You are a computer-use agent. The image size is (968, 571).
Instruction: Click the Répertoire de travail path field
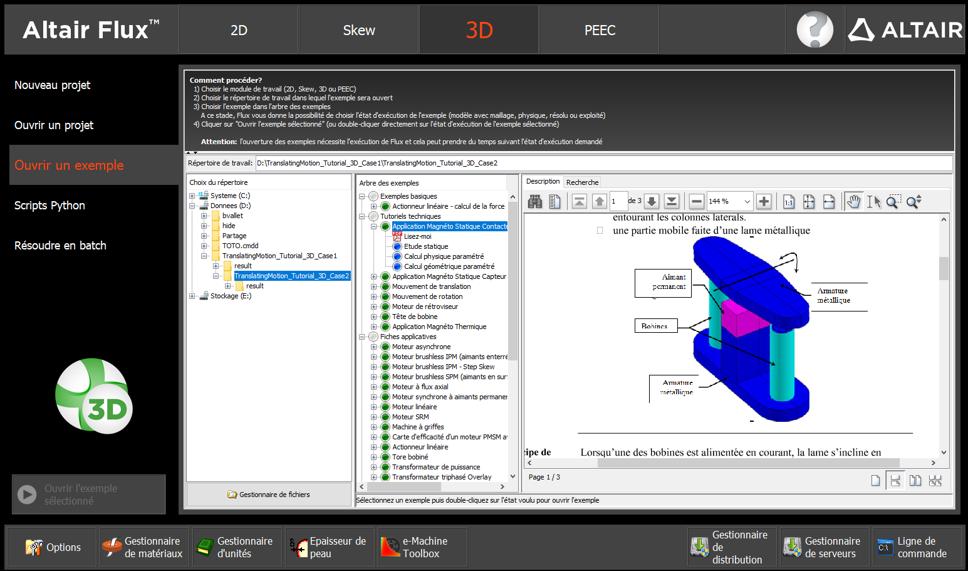600,163
